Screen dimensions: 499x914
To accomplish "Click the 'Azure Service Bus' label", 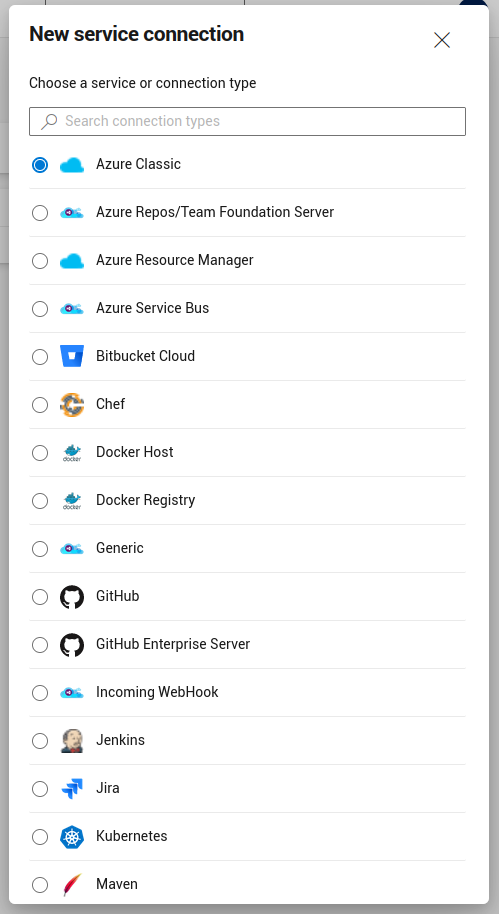I will pos(153,308).
